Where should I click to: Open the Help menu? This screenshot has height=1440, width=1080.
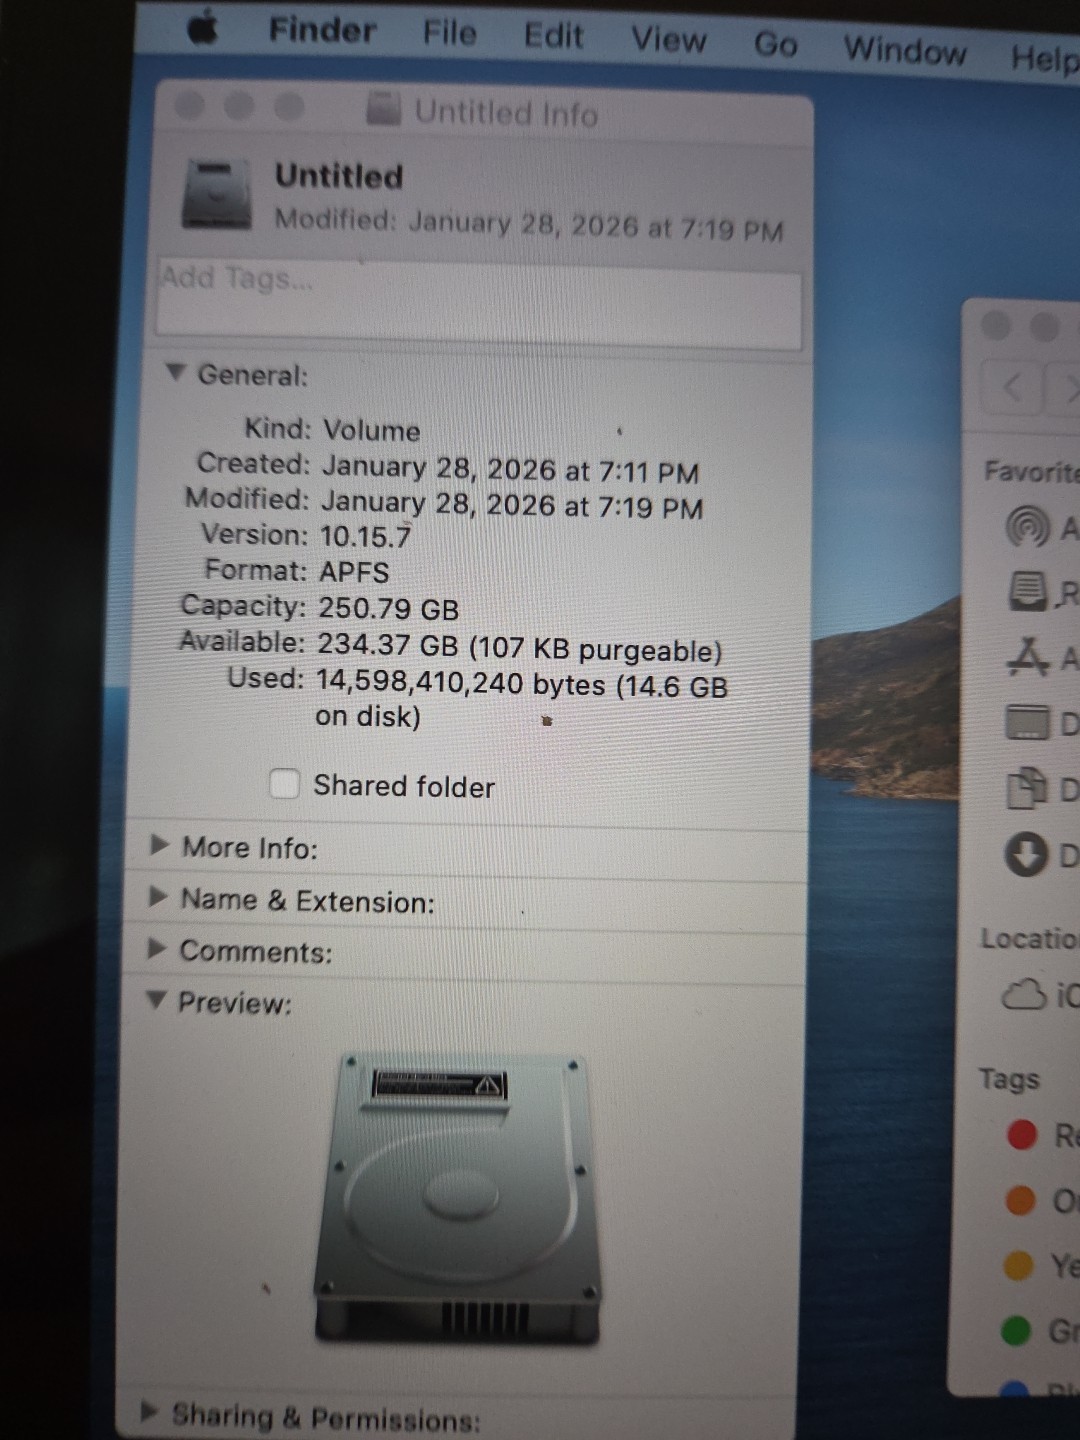coord(1044,57)
